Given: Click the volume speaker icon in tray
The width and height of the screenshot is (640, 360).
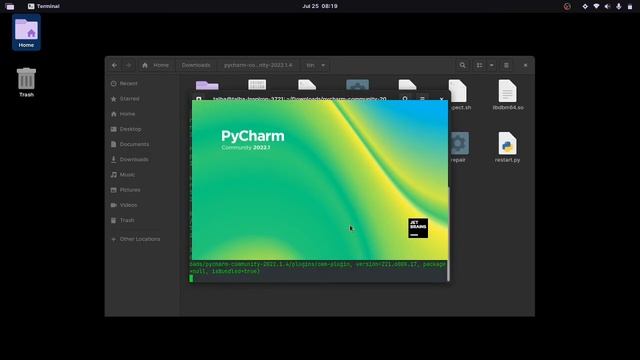Looking at the screenshot, I should pos(607,6).
